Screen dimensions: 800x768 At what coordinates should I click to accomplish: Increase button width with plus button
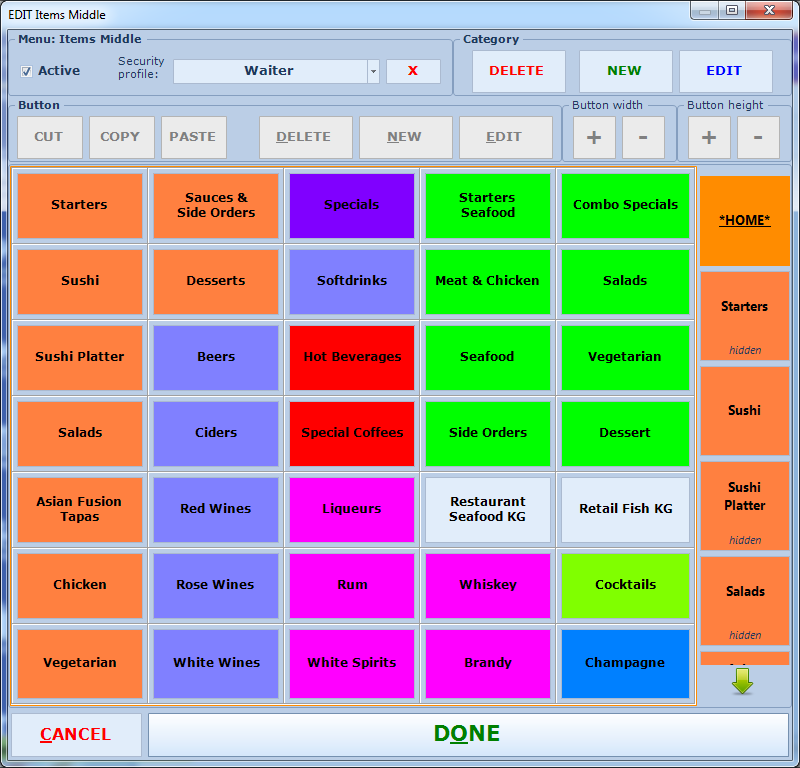(x=594, y=137)
